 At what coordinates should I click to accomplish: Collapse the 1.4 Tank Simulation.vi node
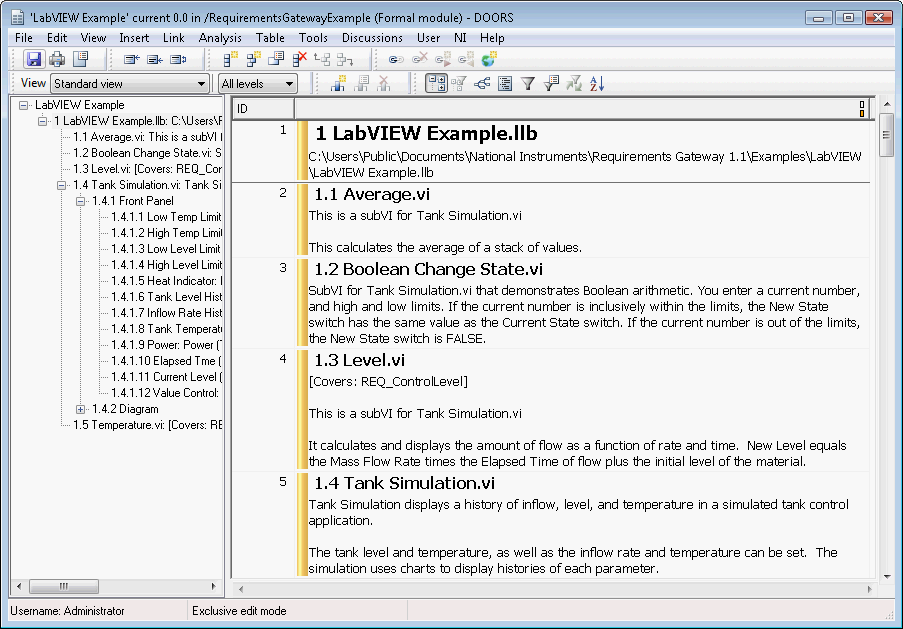coord(62,185)
